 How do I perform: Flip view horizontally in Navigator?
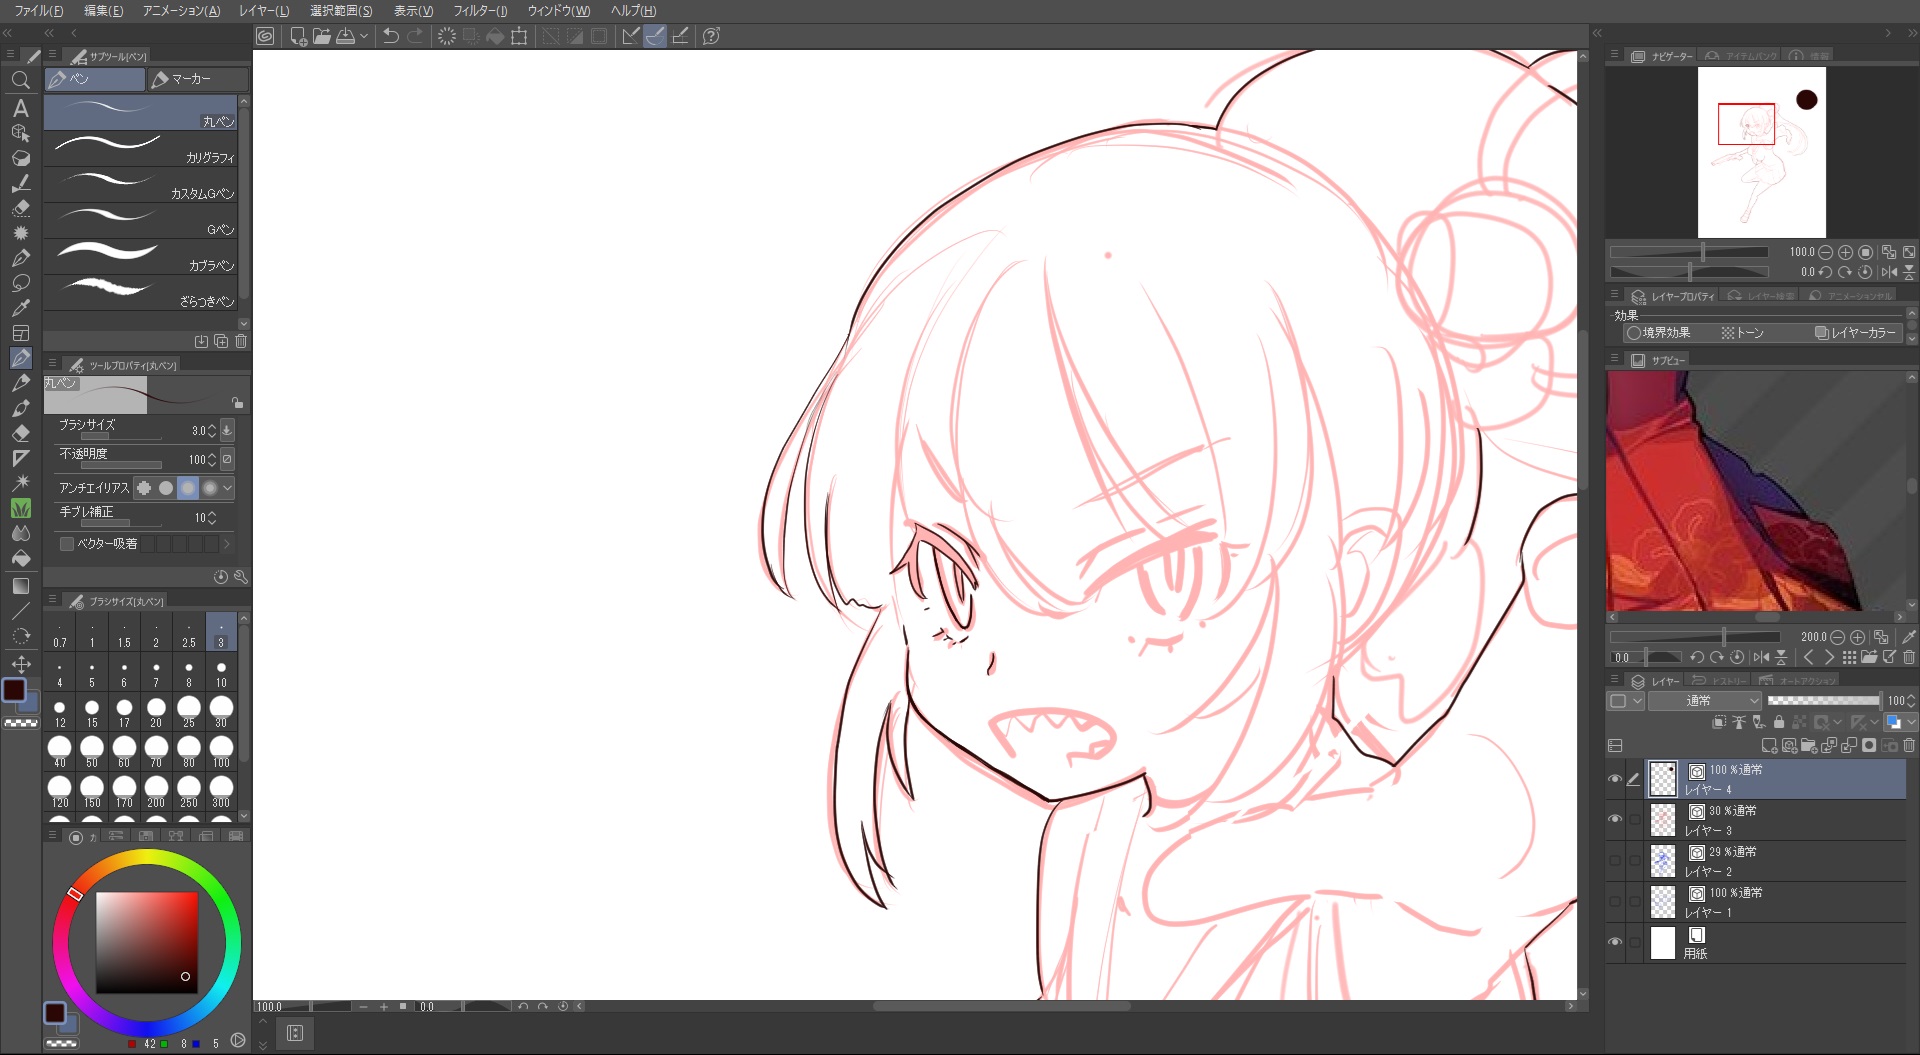[x=1889, y=272]
